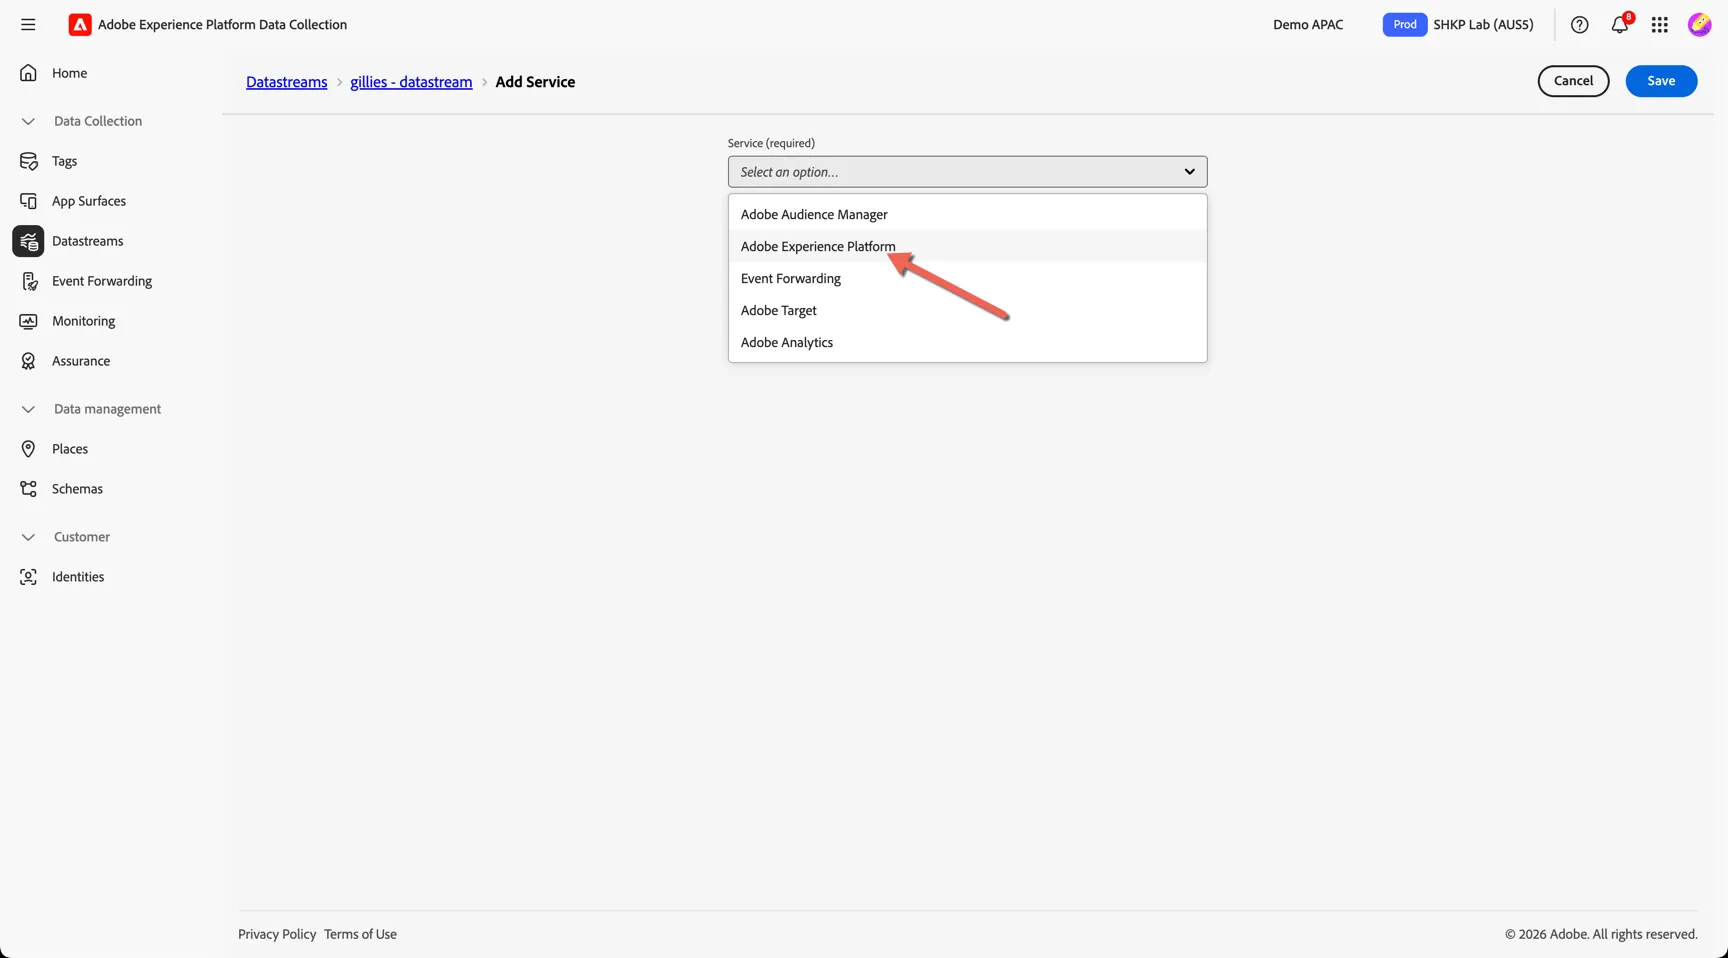Screen dimensions: 1728x958
Task: Click the Service dropdown arrow
Action: pos(1189,172)
